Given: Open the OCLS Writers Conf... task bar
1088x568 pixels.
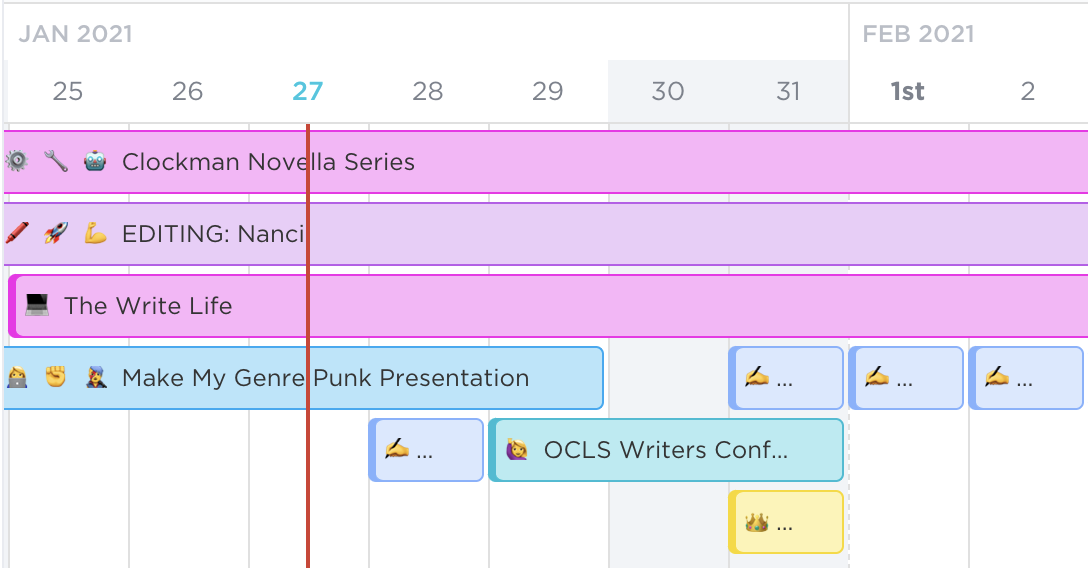Looking at the screenshot, I should (x=666, y=450).
